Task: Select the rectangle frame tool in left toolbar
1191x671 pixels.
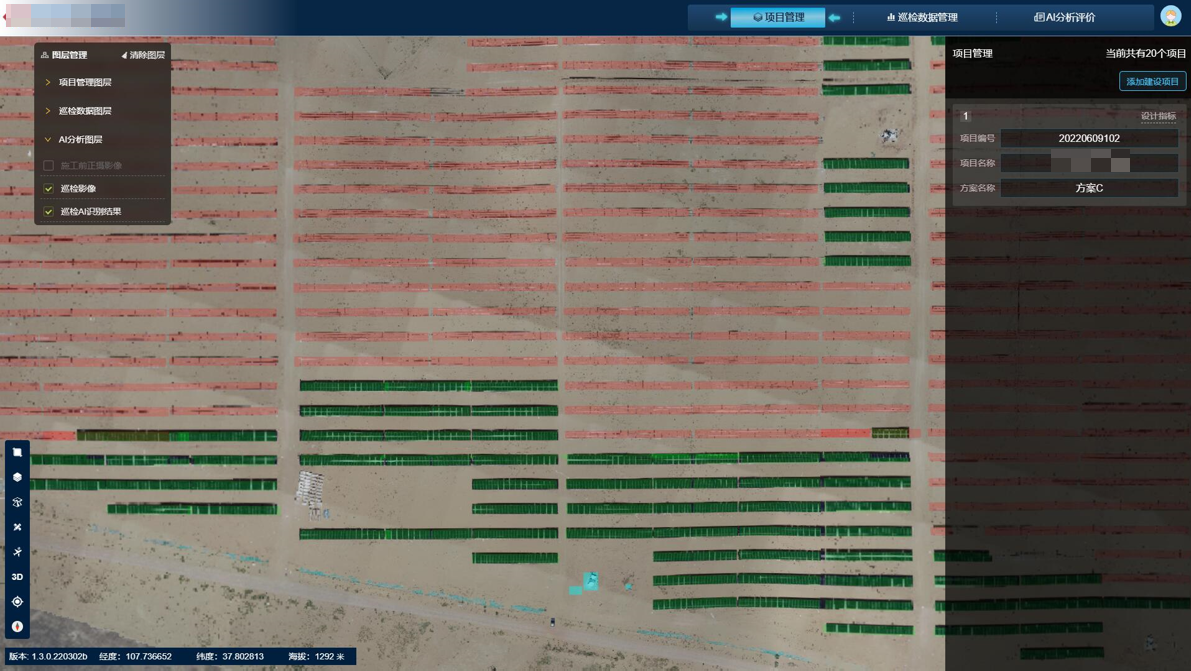Action: (x=17, y=452)
